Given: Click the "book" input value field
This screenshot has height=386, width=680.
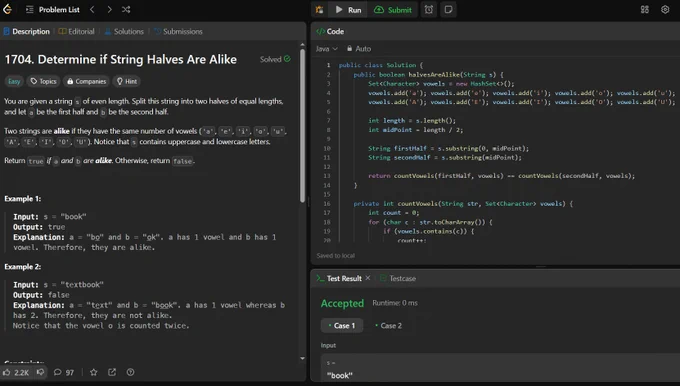Looking at the screenshot, I should point(499,369).
